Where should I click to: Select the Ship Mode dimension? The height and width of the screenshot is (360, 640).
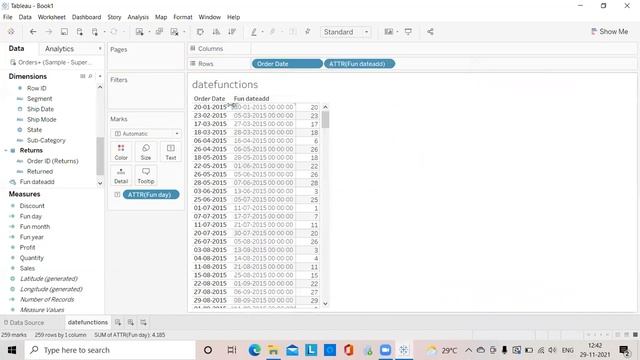pyautogui.click(x=42, y=120)
